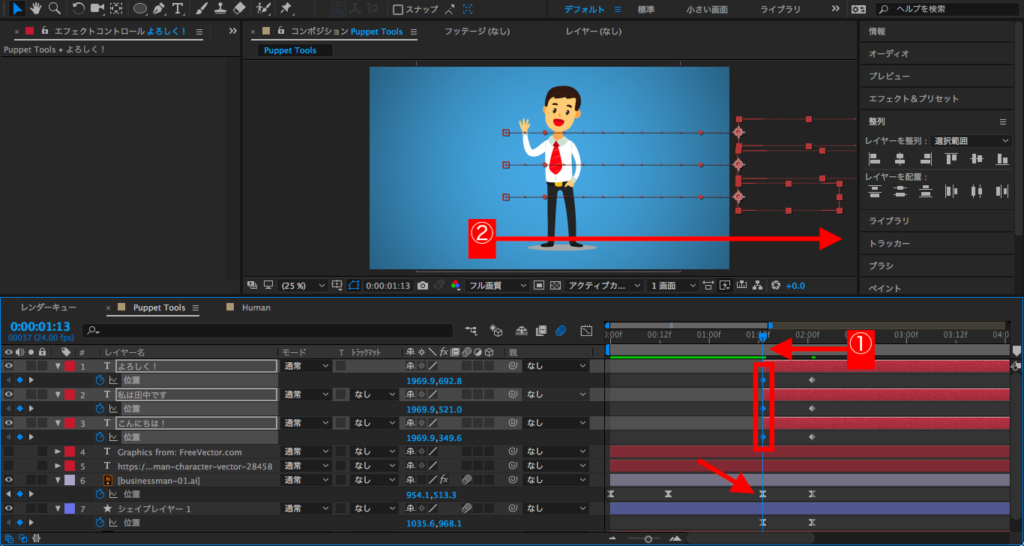Screen dimensions: 1024x546
Task: Open the トラッカー panel
Action: [889, 243]
